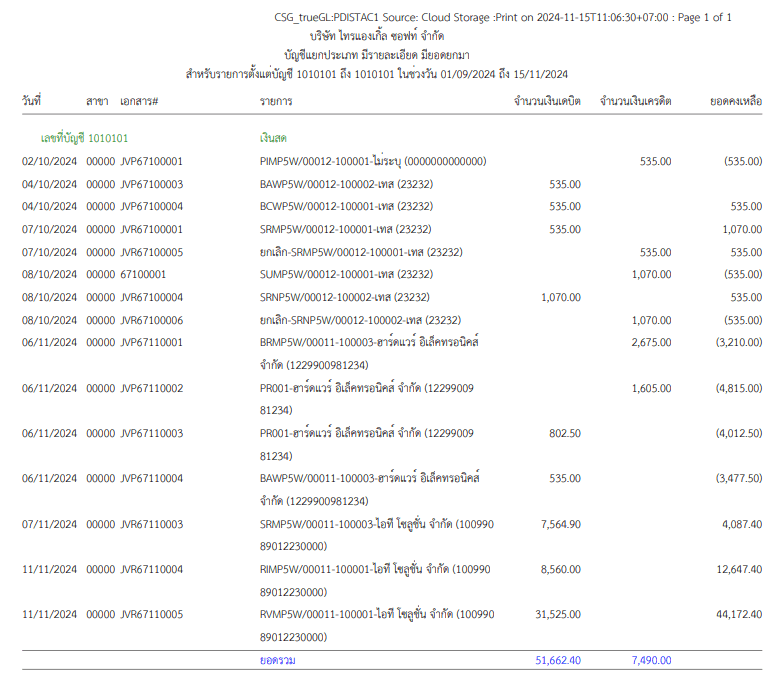781x699 pixels.
Task: Click balance 44,172.40
Action: [739, 614]
